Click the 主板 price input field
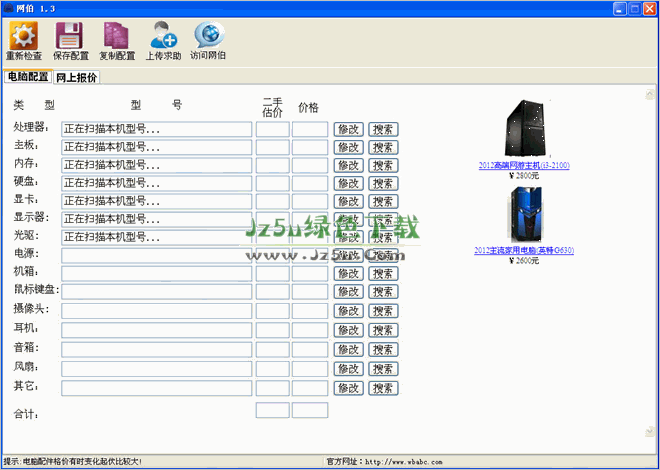The height and width of the screenshot is (470, 660). (310, 147)
